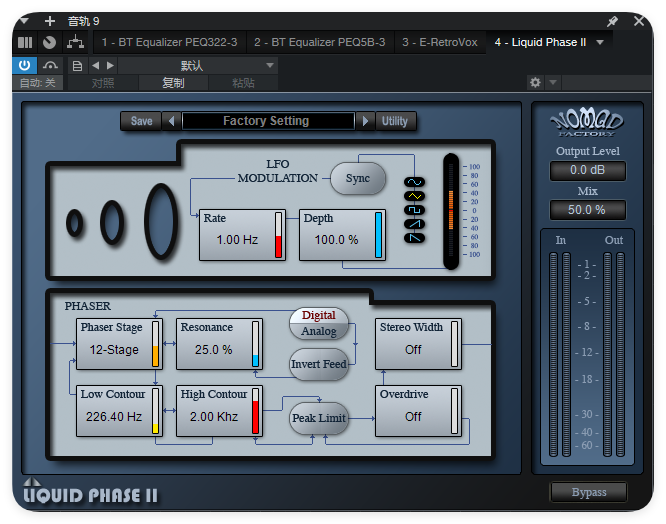666x524 pixels.
Task: Select the square LFO waveform icon
Action: tap(414, 210)
